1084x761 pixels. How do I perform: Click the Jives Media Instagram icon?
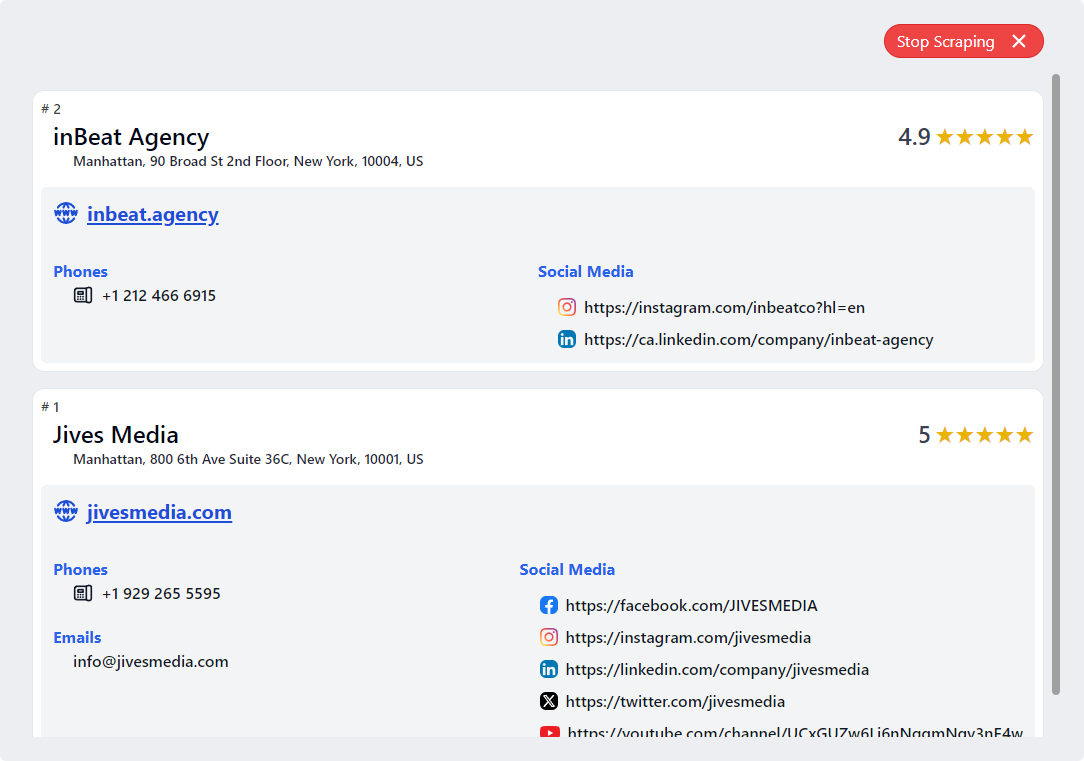tap(549, 637)
